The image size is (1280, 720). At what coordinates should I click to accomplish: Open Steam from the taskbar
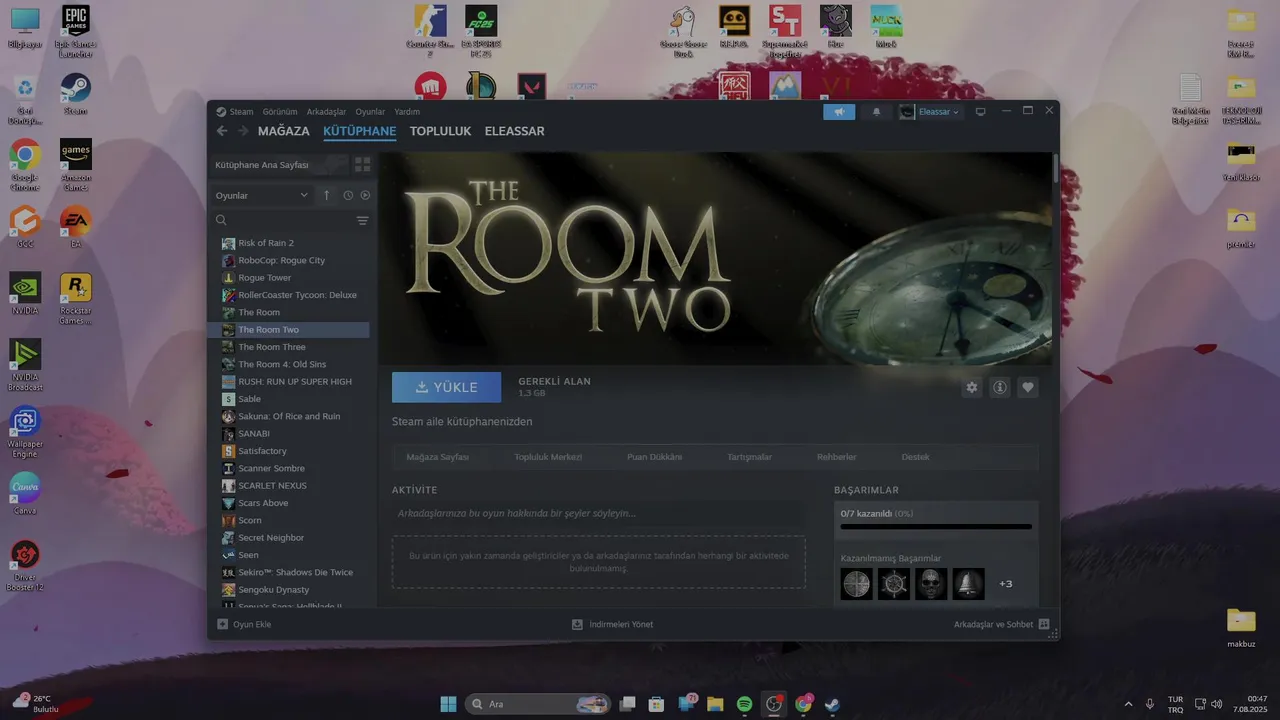click(832, 704)
